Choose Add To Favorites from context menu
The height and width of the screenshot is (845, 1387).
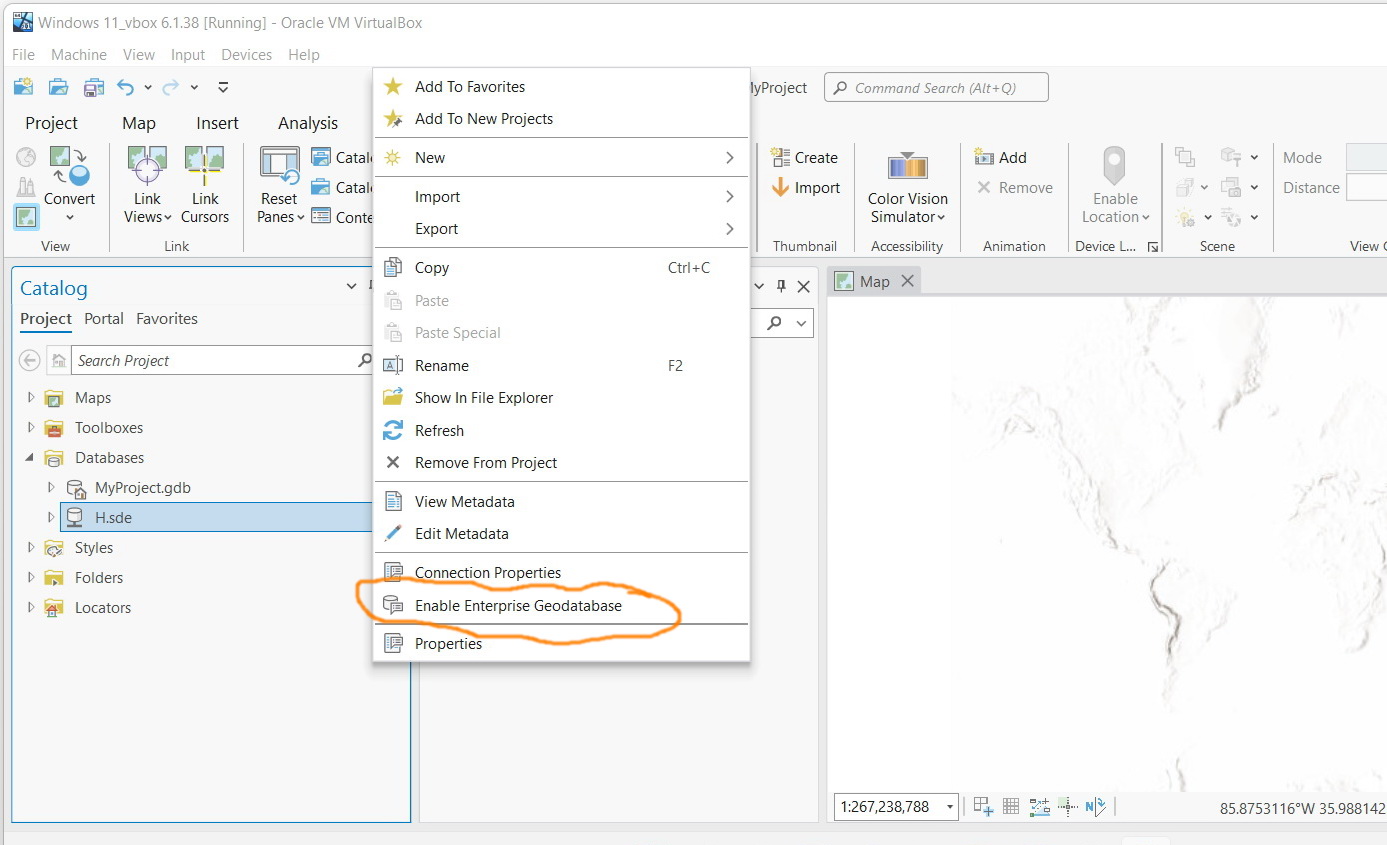pyautogui.click(x=561, y=87)
